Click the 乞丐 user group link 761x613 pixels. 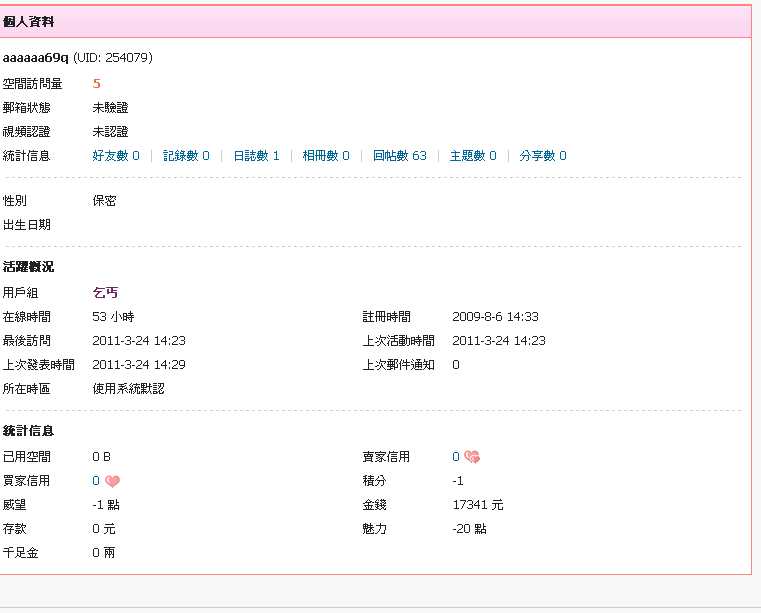tap(105, 293)
